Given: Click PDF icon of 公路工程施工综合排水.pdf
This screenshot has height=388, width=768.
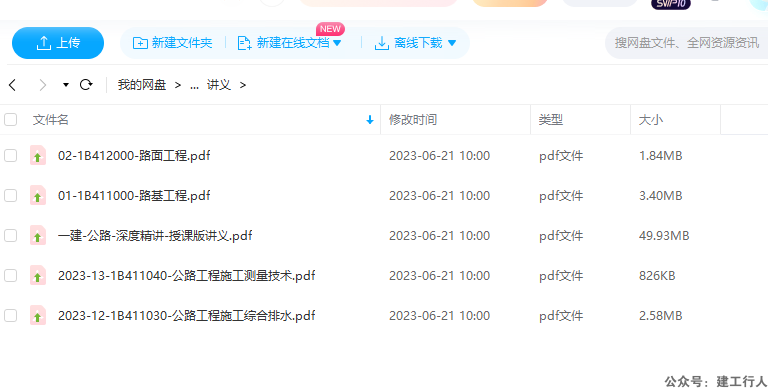Looking at the screenshot, I should coord(38,315).
